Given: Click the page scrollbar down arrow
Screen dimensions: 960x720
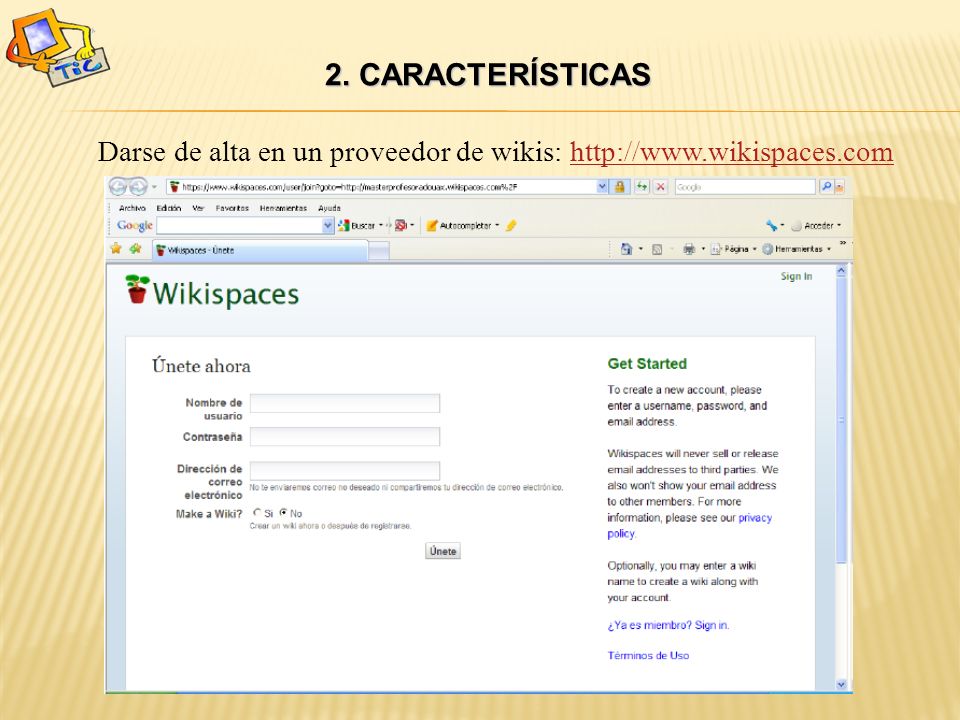Looking at the screenshot, I should 841,684.
